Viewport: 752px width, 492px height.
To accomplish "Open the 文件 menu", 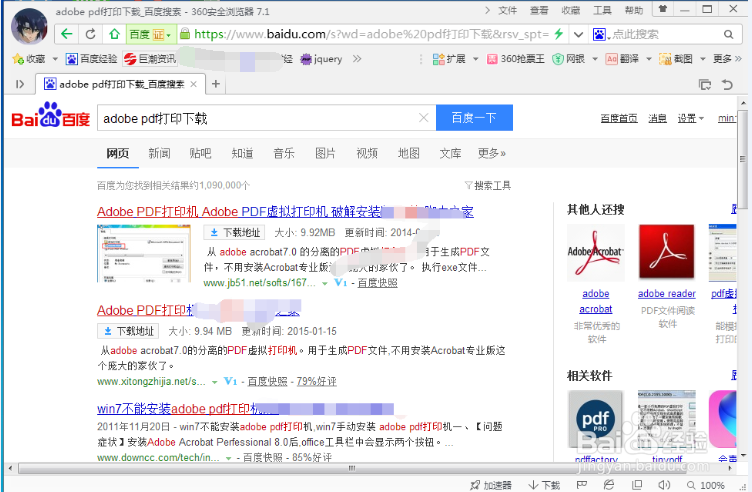I will (507, 11).
